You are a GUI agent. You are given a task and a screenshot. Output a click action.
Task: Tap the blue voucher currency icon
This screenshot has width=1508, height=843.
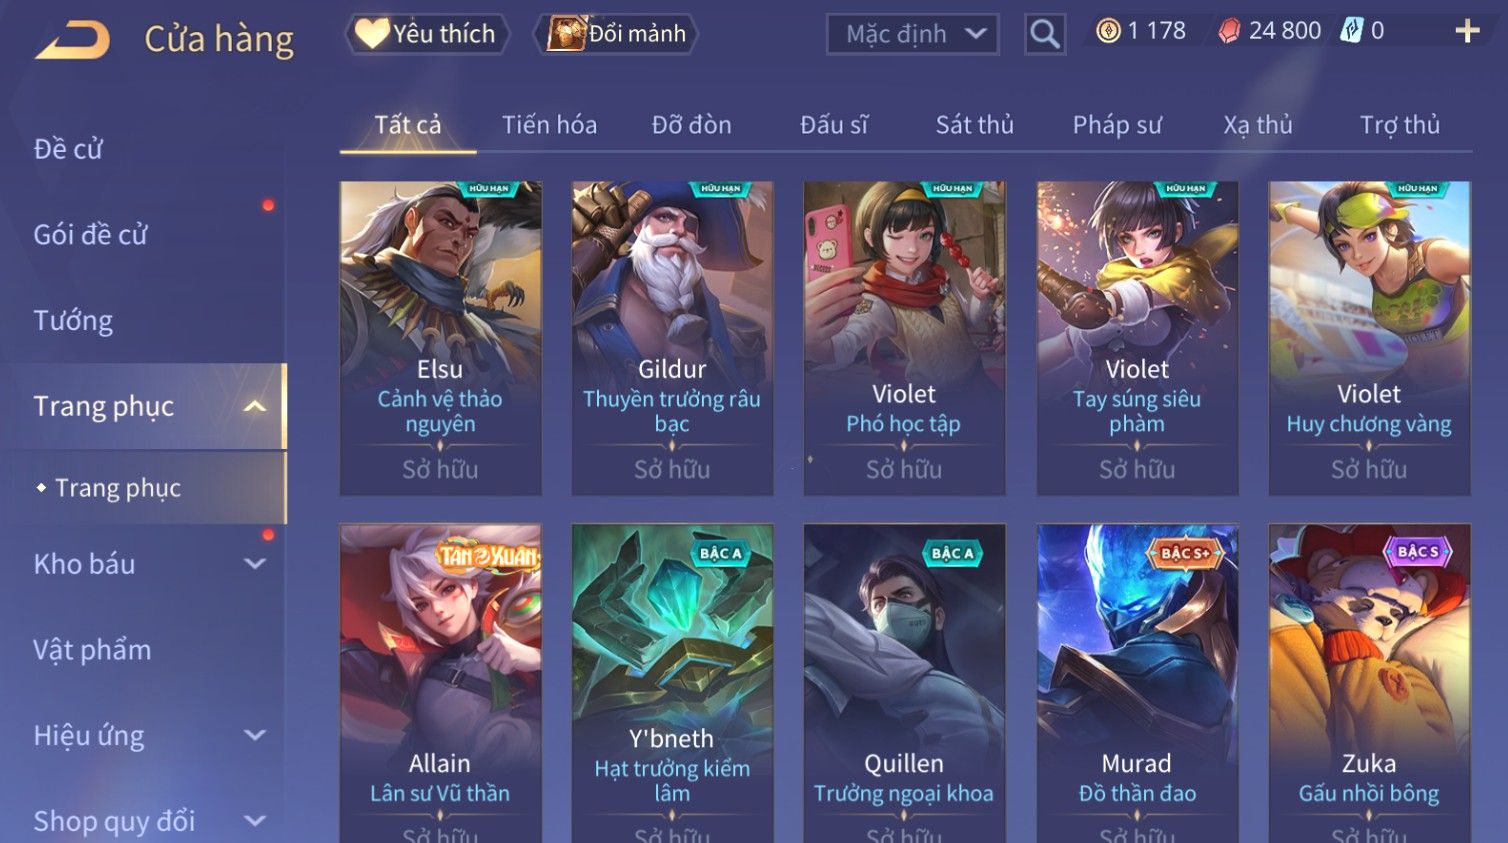pyautogui.click(x=1352, y=31)
